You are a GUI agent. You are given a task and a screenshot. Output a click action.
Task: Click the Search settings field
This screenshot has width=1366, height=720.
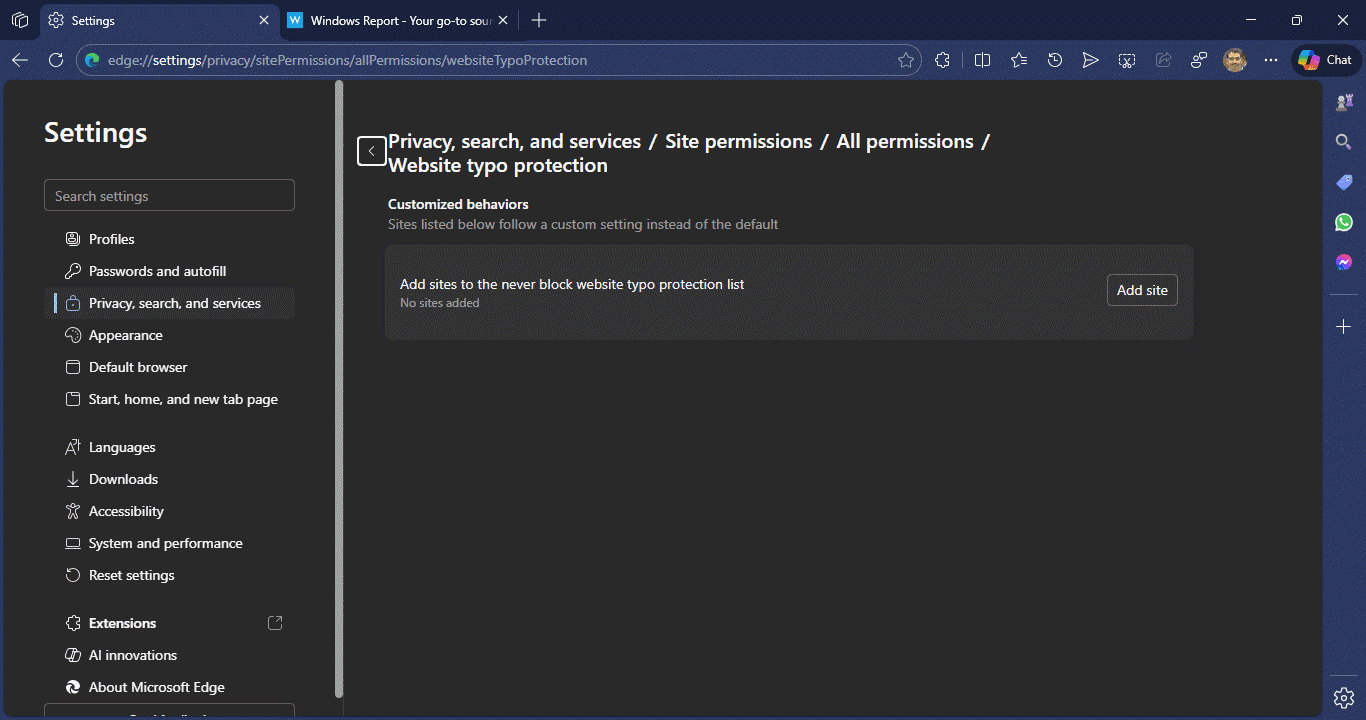point(169,195)
